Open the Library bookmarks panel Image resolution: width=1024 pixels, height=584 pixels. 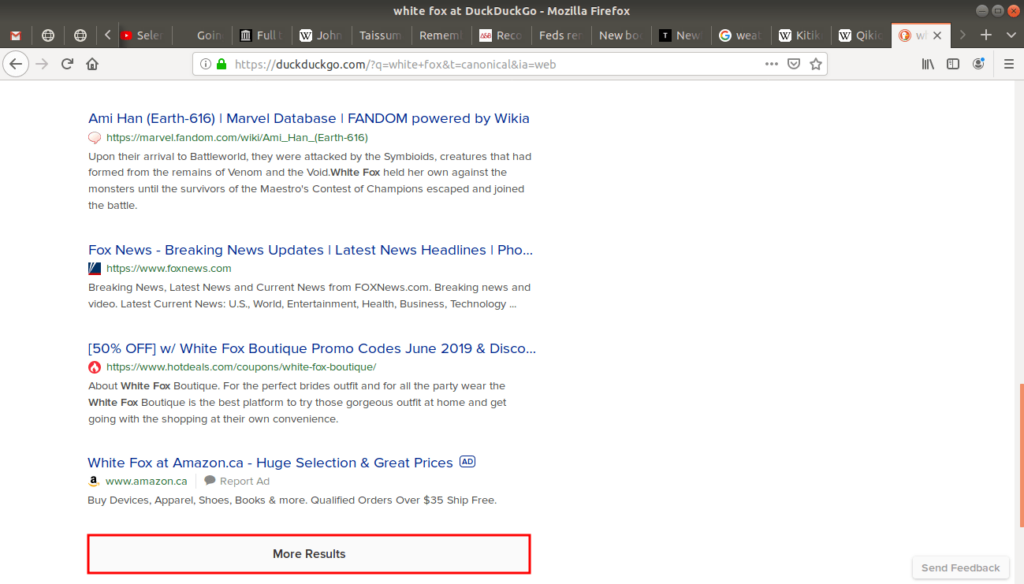click(928, 64)
